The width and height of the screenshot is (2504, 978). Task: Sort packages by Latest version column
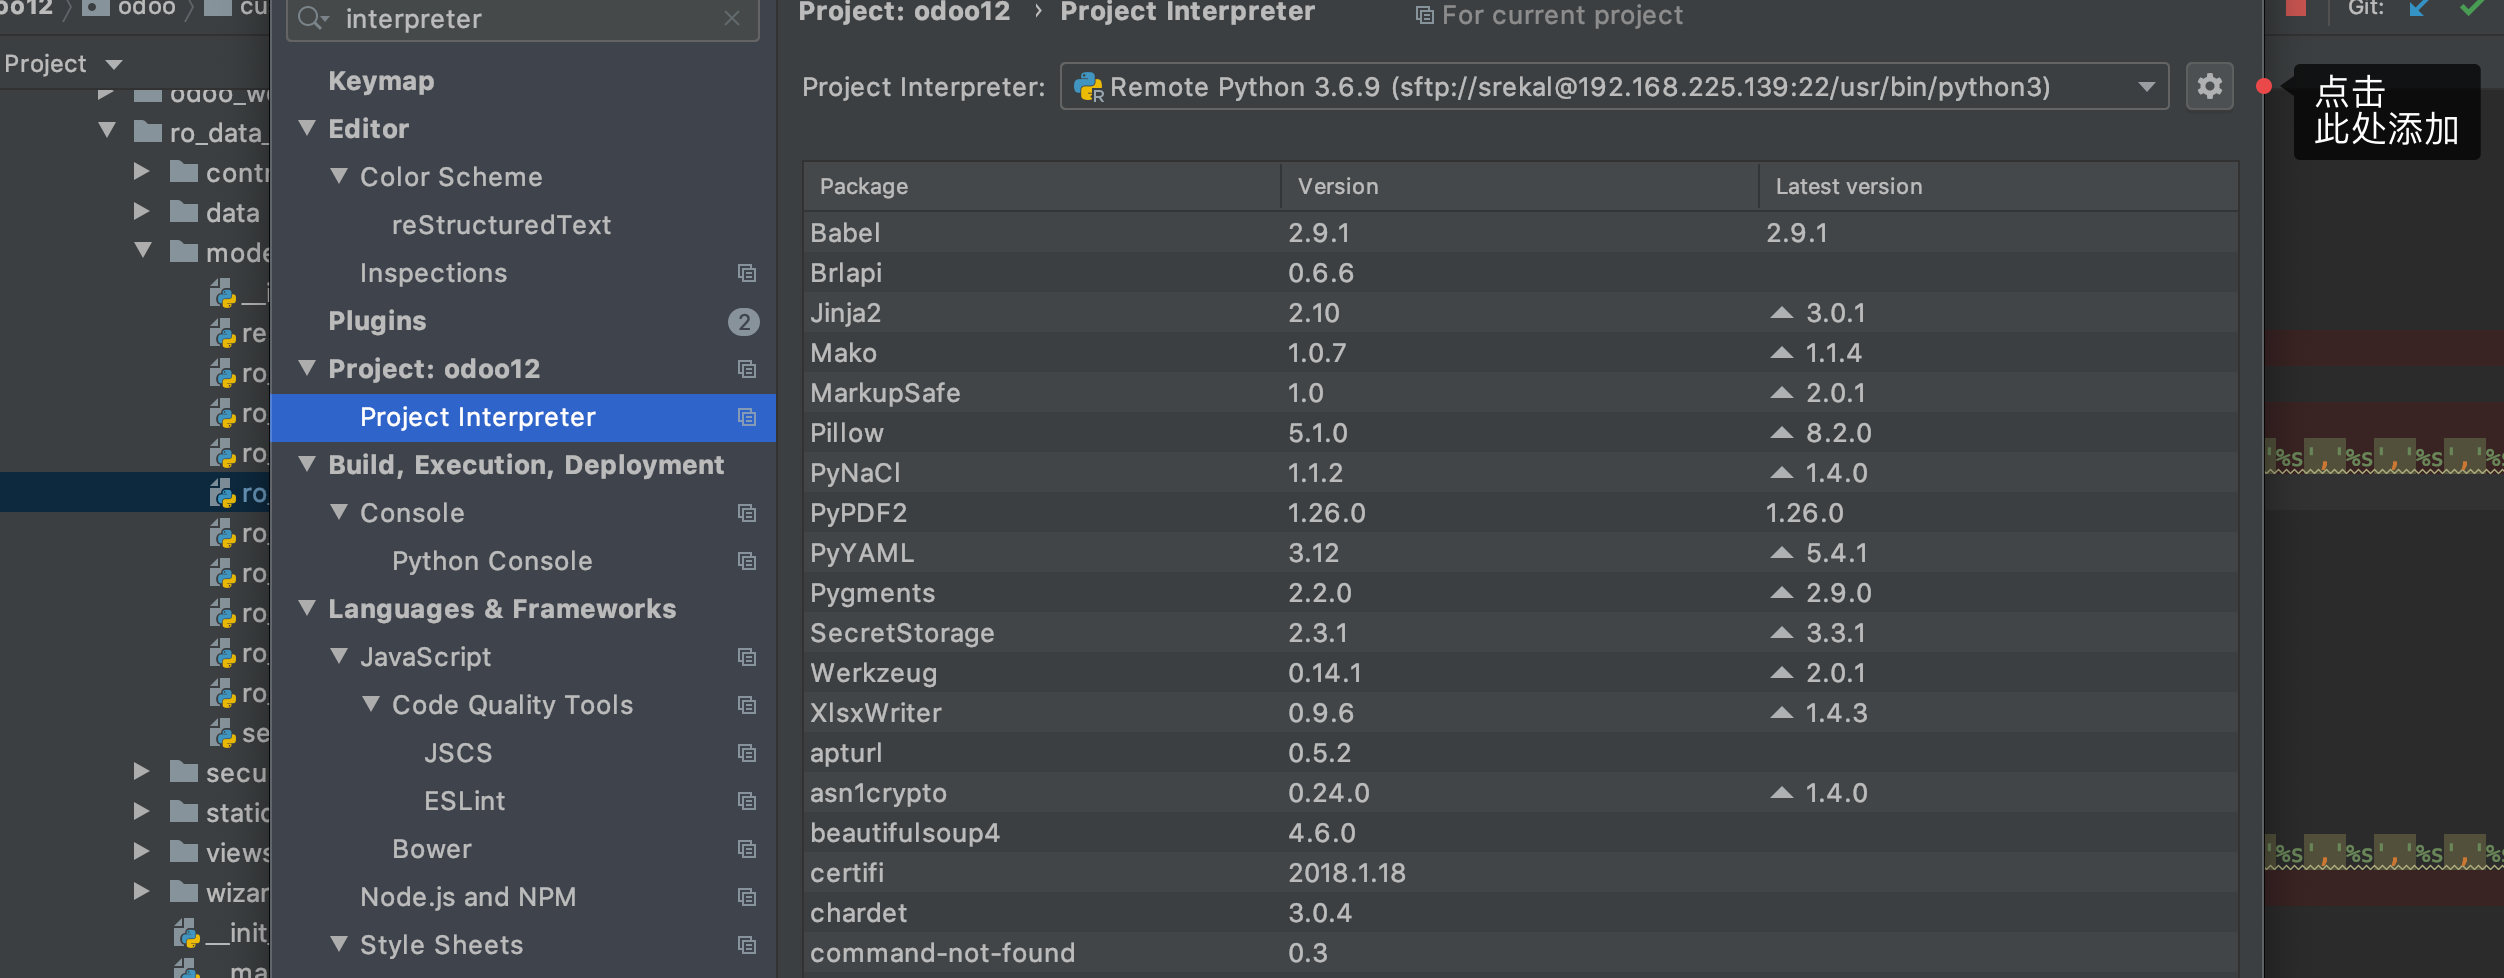coord(1848,187)
